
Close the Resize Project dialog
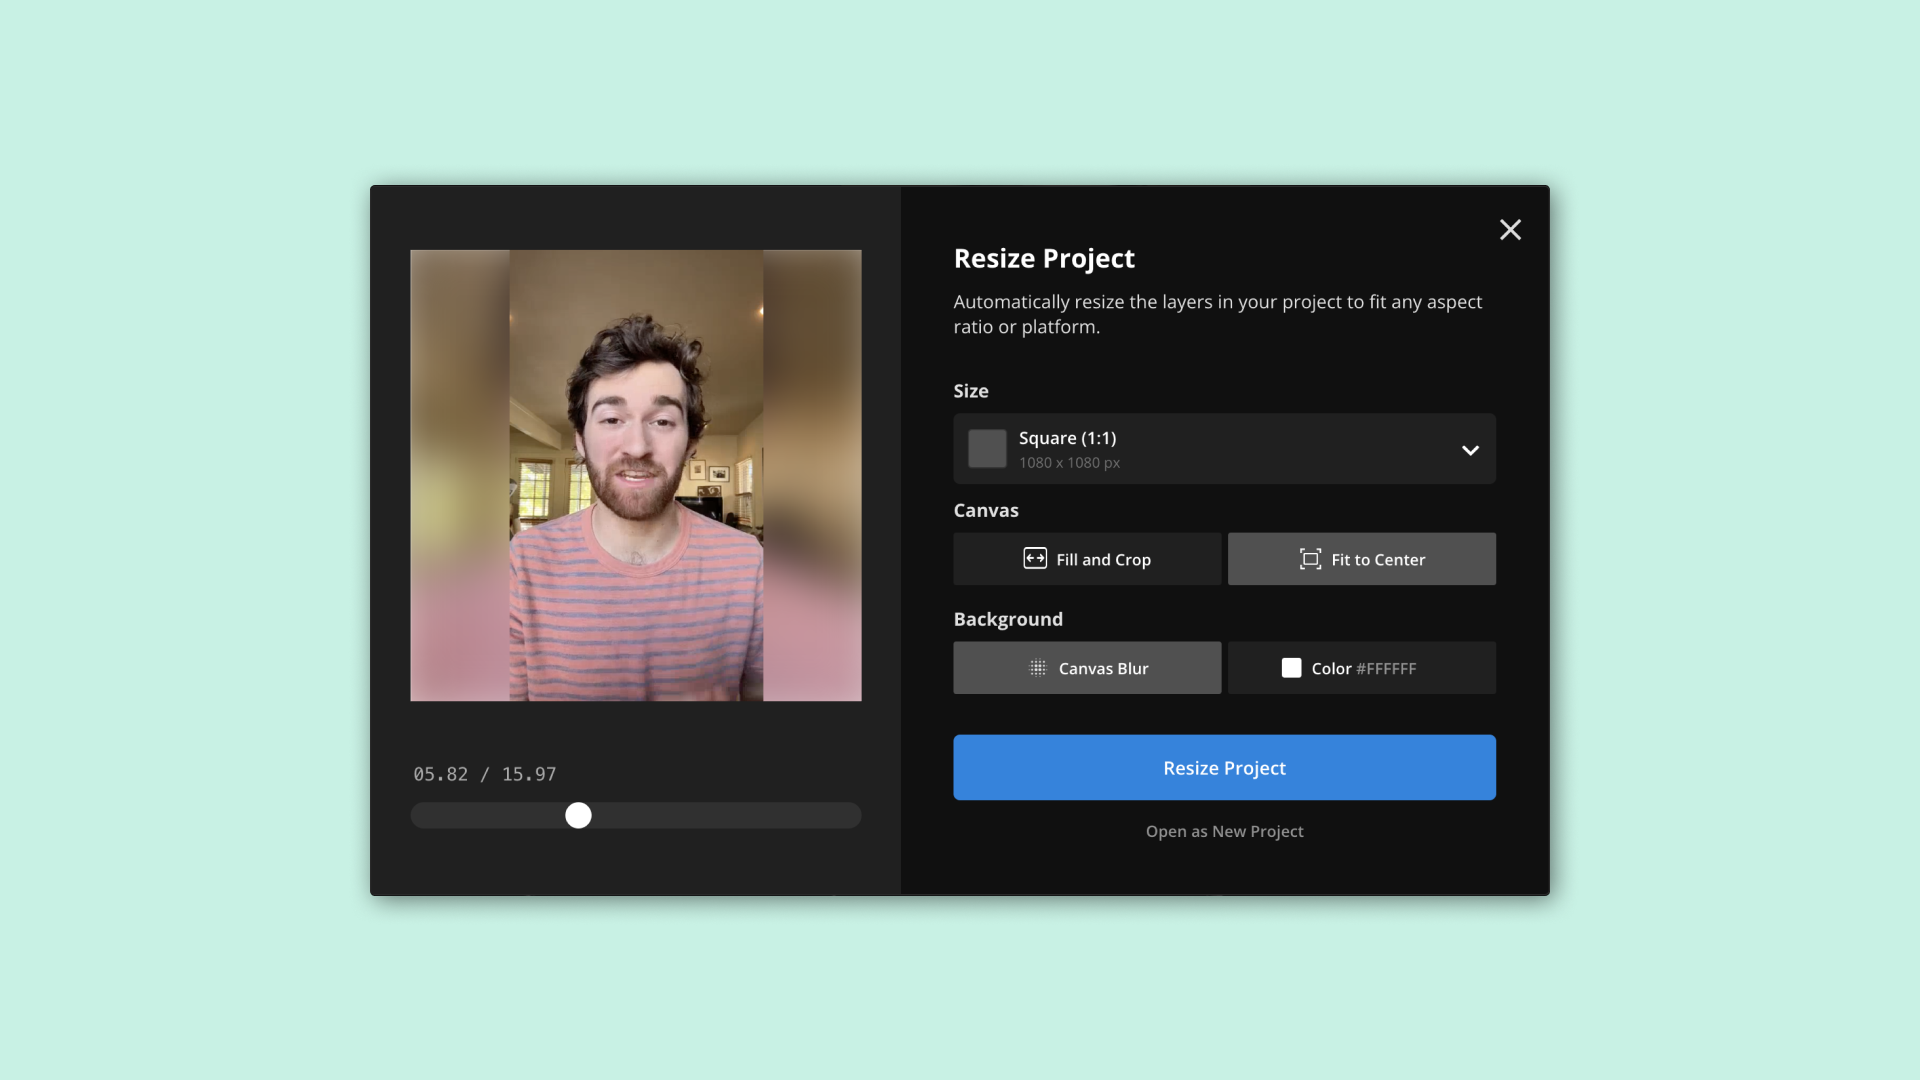pyautogui.click(x=1510, y=230)
